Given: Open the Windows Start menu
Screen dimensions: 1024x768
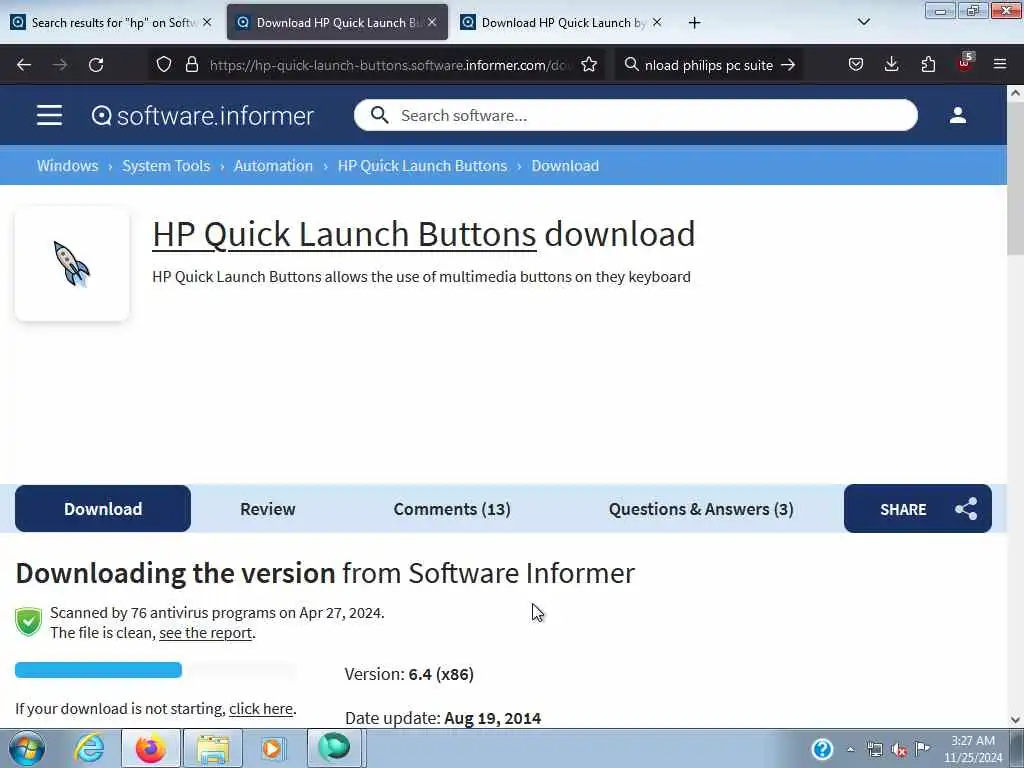Looking at the screenshot, I should pyautogui.click(x=27, y=748).
